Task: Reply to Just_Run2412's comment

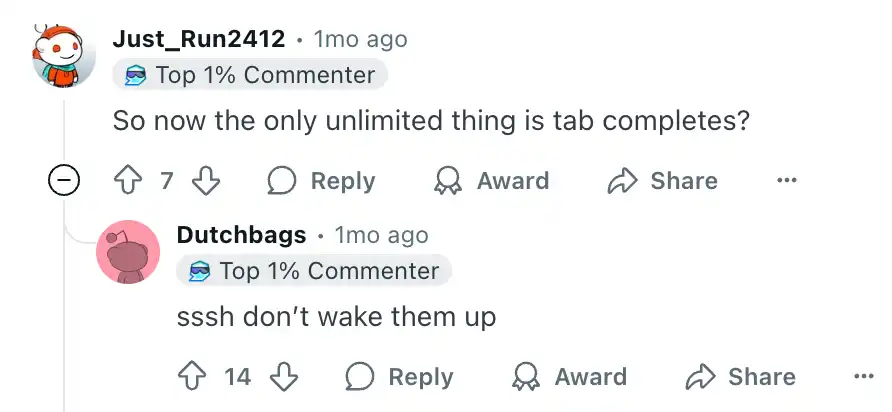Action: click(x=321, y=181)
